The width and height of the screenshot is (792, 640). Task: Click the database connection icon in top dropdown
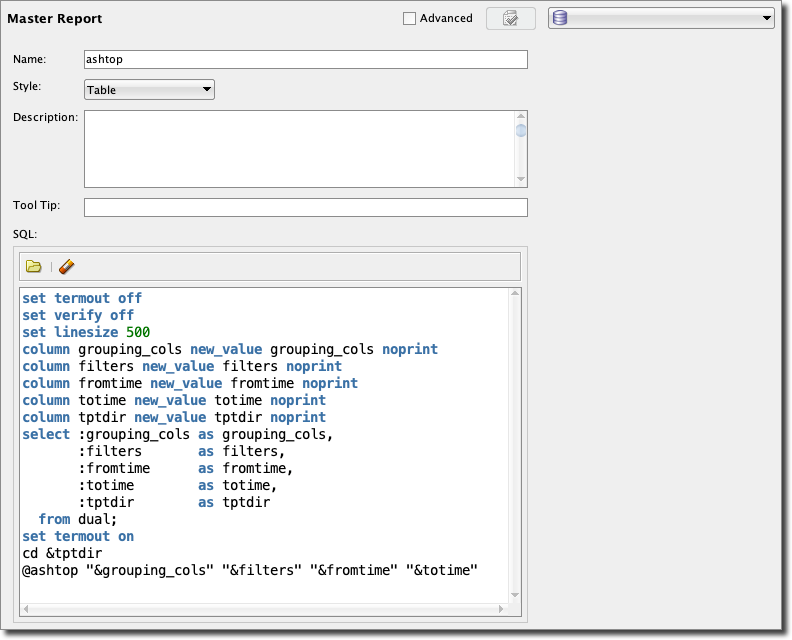(560, 18)
